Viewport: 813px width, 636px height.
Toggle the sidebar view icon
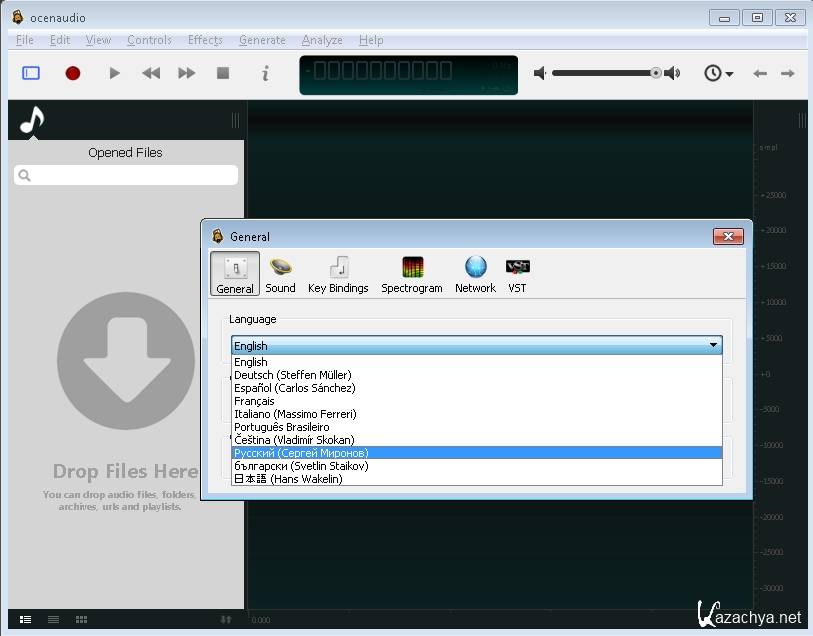31,73
